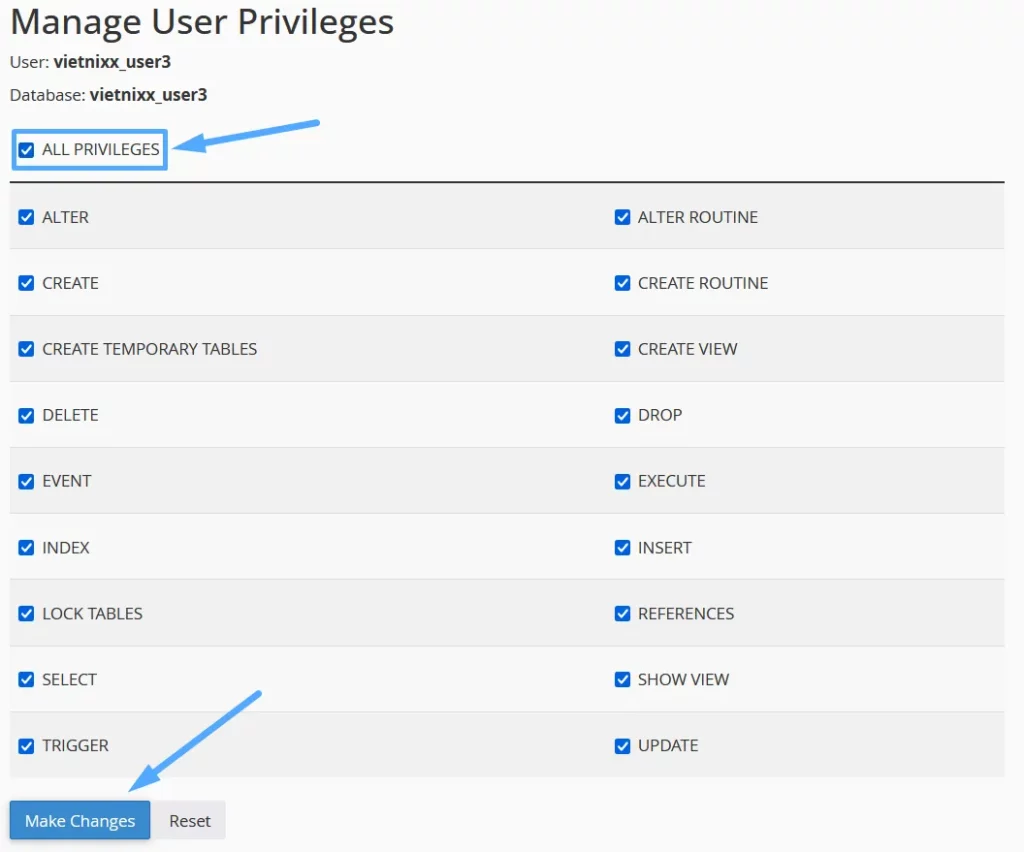Click the Make Changes button
This screenshot has height=852, width=1024.
pyautogui.click(x=79, y=820)
